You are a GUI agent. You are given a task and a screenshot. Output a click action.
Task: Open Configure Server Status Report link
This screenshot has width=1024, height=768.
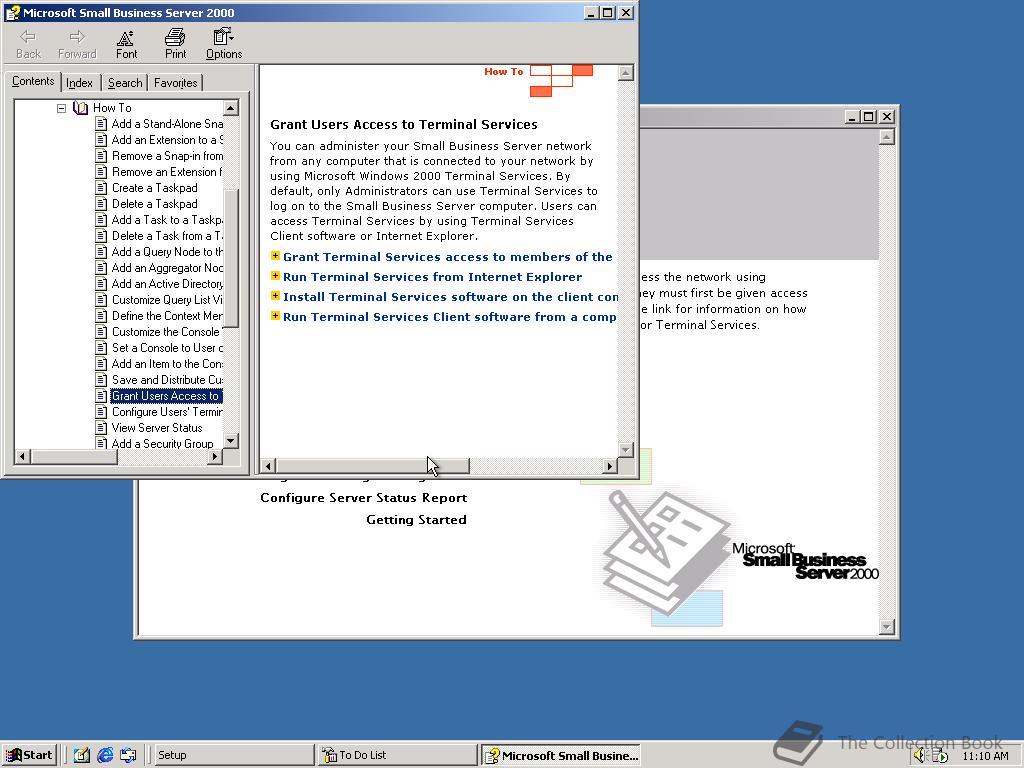[x=364, y=498]
